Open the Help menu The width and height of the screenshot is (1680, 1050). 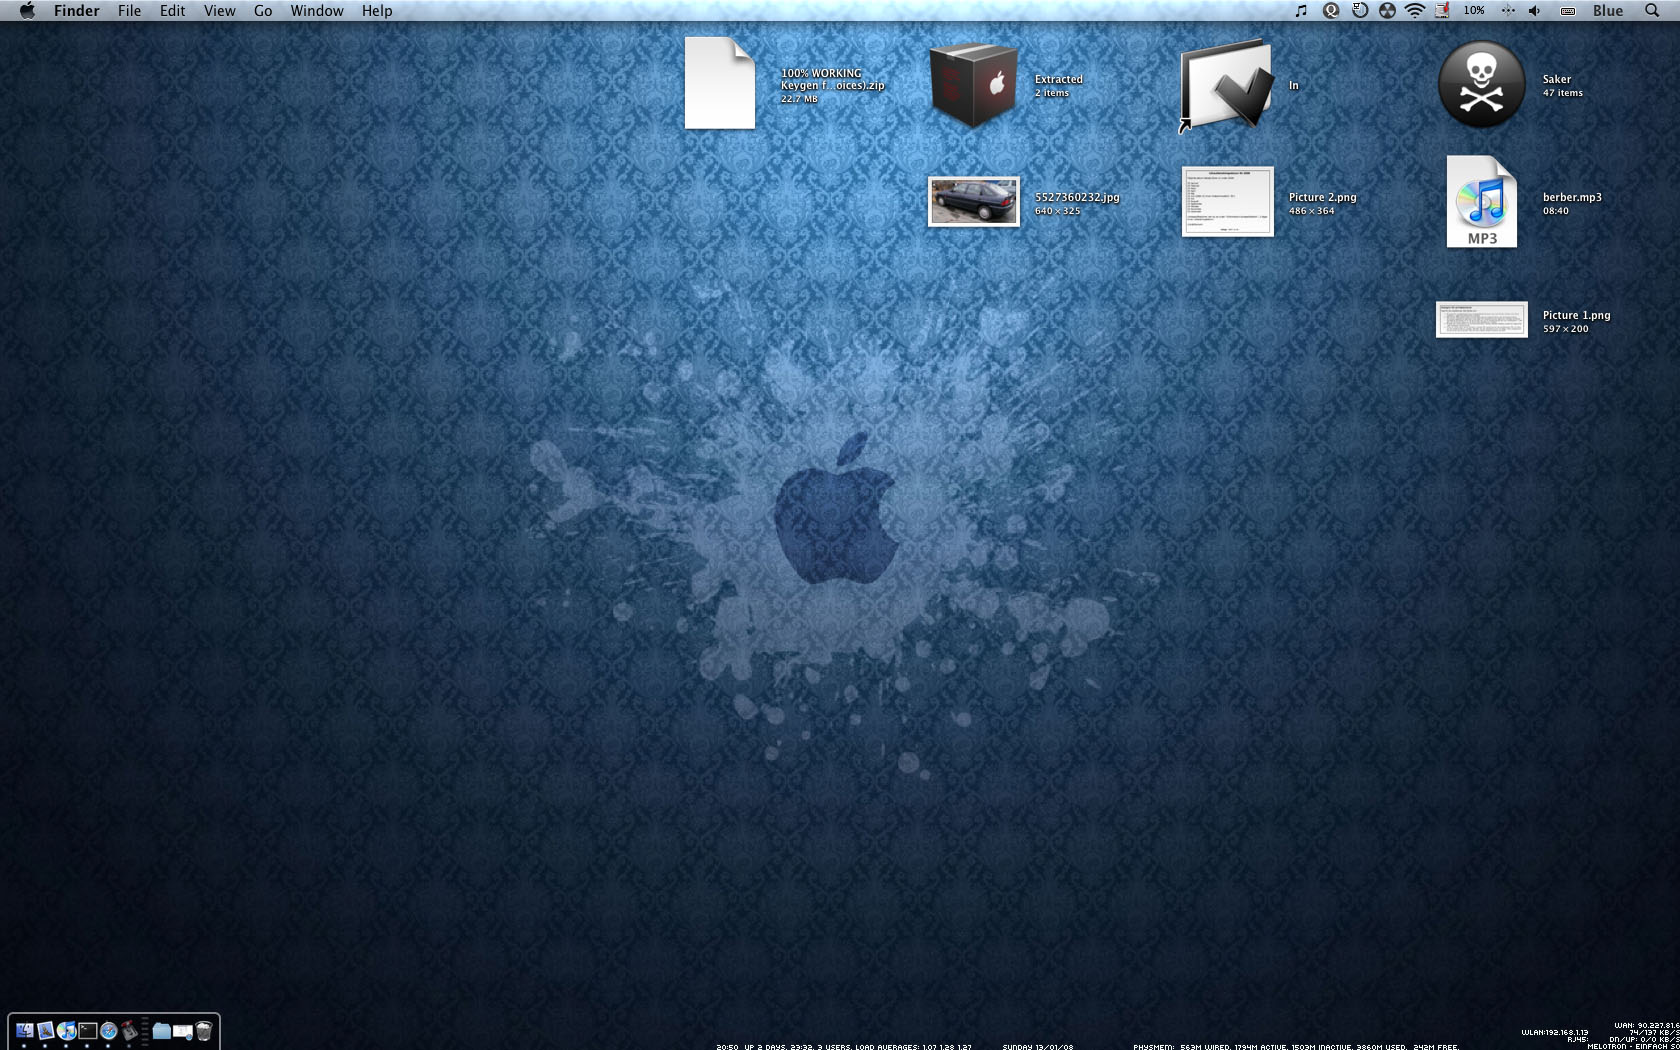point(377,11)
